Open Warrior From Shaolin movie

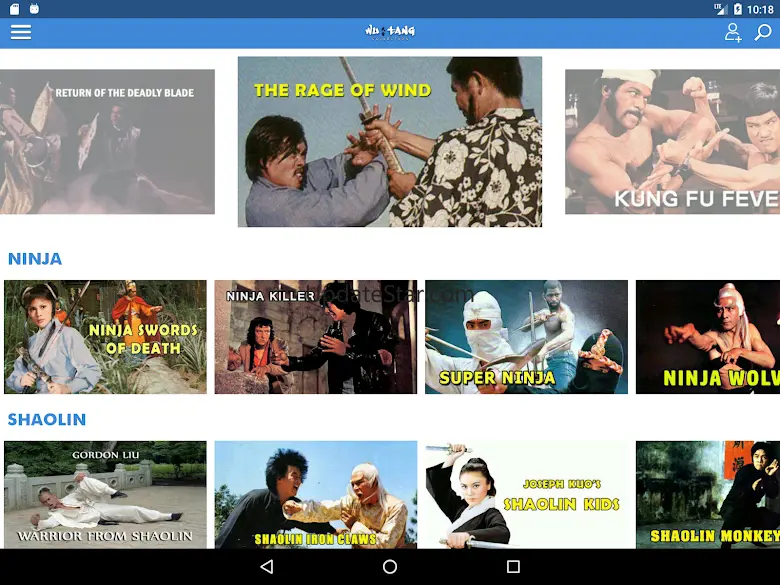click(x=105, y=495)
